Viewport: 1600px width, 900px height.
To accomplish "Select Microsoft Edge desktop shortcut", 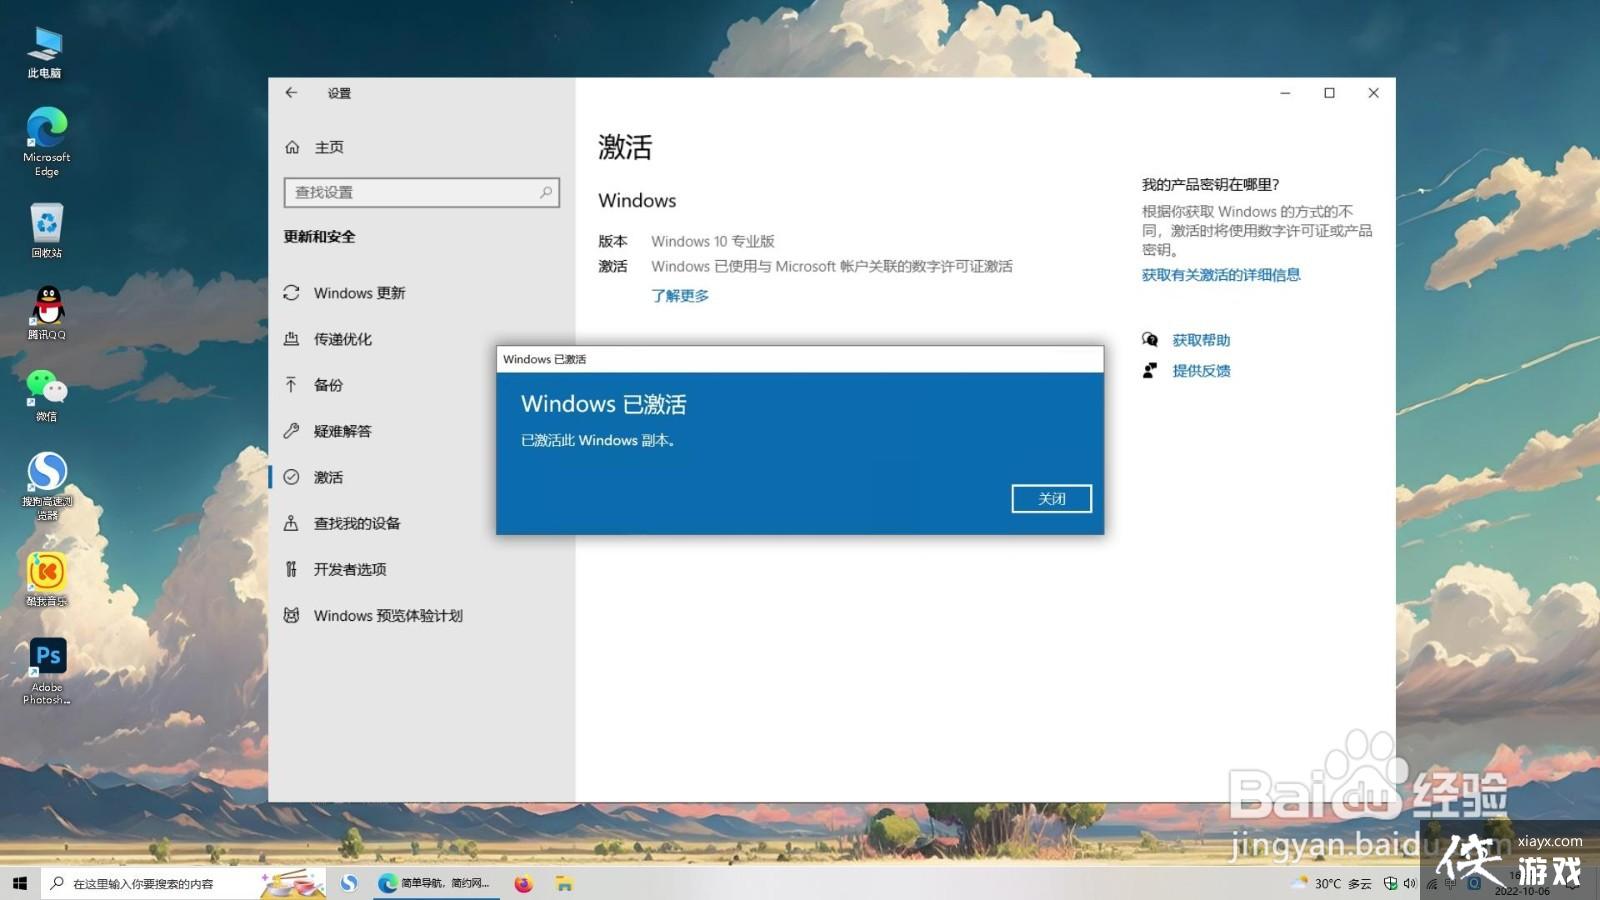I will point(46,142).
